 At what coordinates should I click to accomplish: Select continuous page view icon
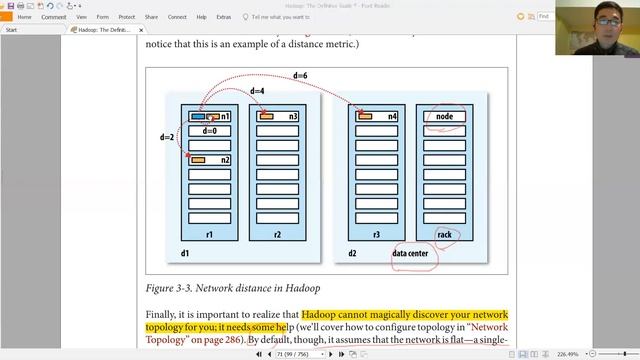523,354
